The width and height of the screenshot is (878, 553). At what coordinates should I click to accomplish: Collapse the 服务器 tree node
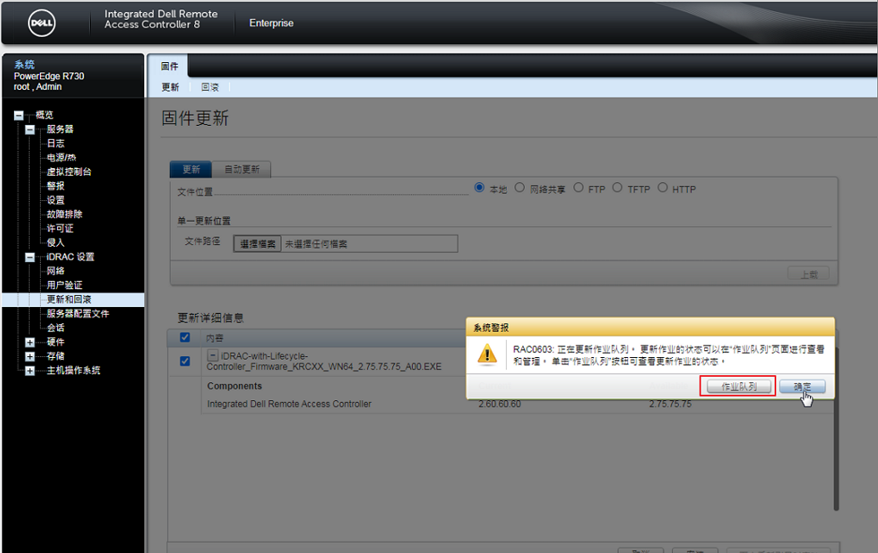click(30, 130)
